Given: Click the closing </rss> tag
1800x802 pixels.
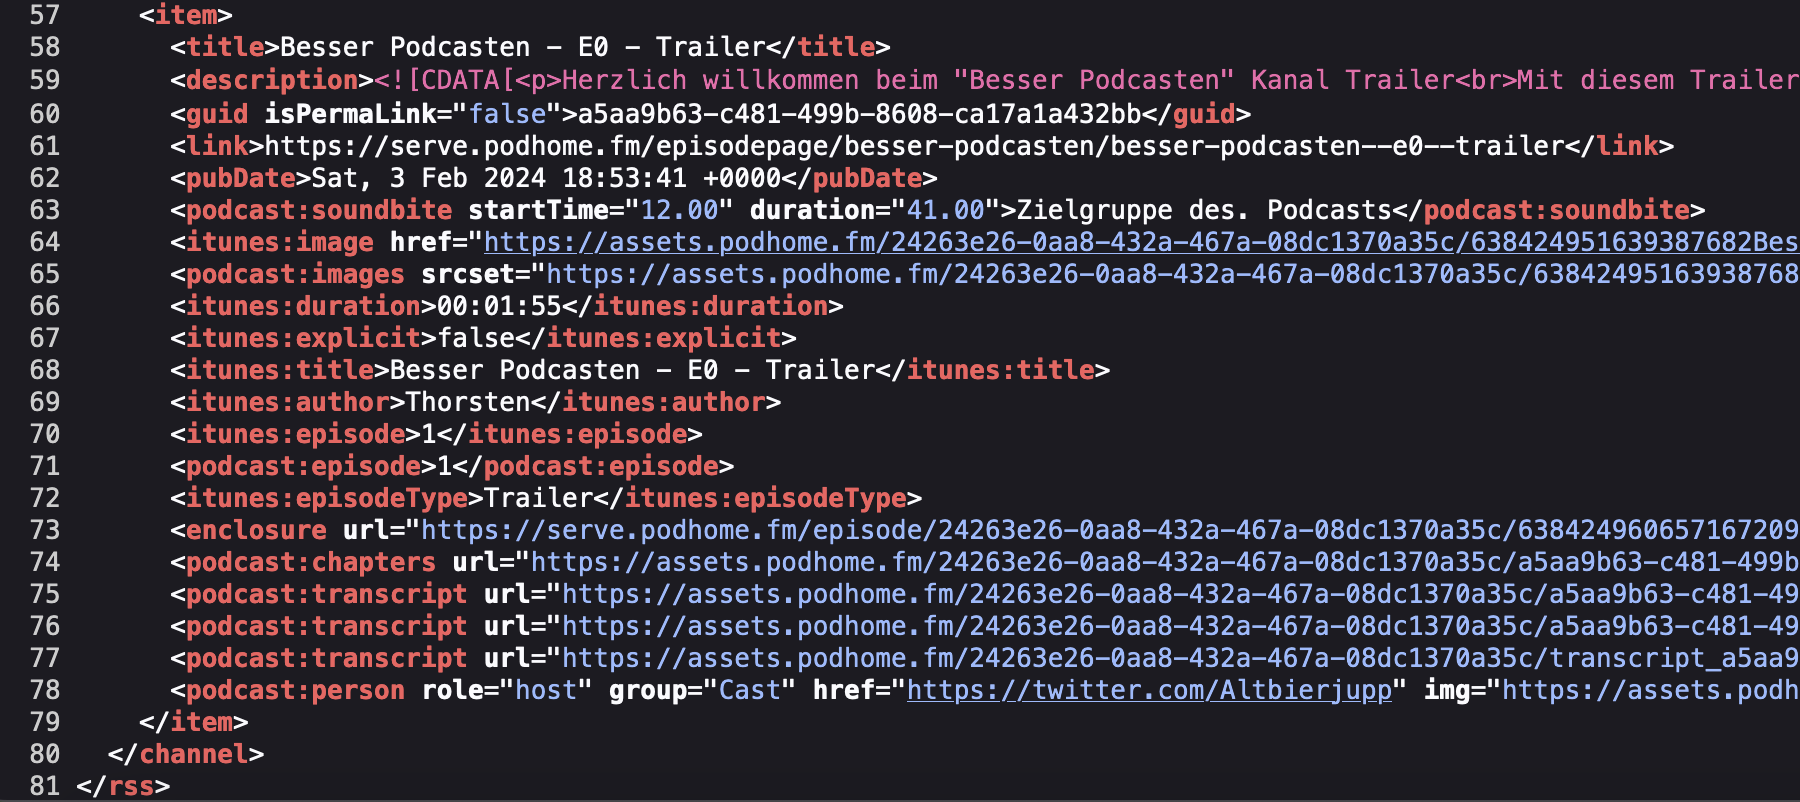Looking at the screenshot, I should pyautogui.click(x=123, y=786).
